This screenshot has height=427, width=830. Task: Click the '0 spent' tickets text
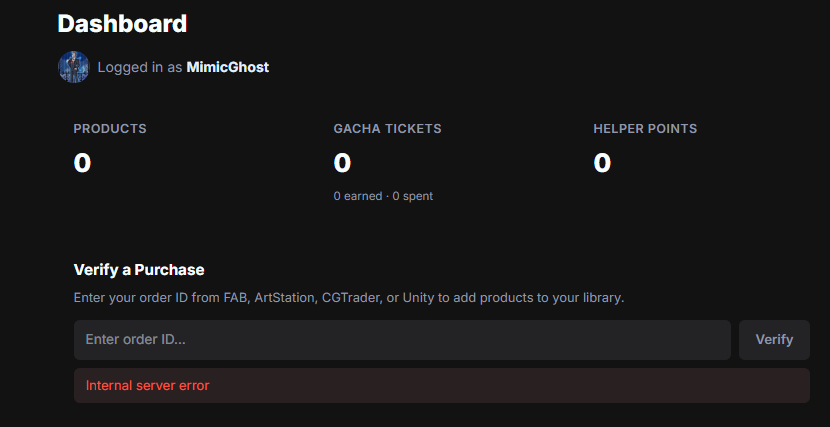[x=412, y=197]
